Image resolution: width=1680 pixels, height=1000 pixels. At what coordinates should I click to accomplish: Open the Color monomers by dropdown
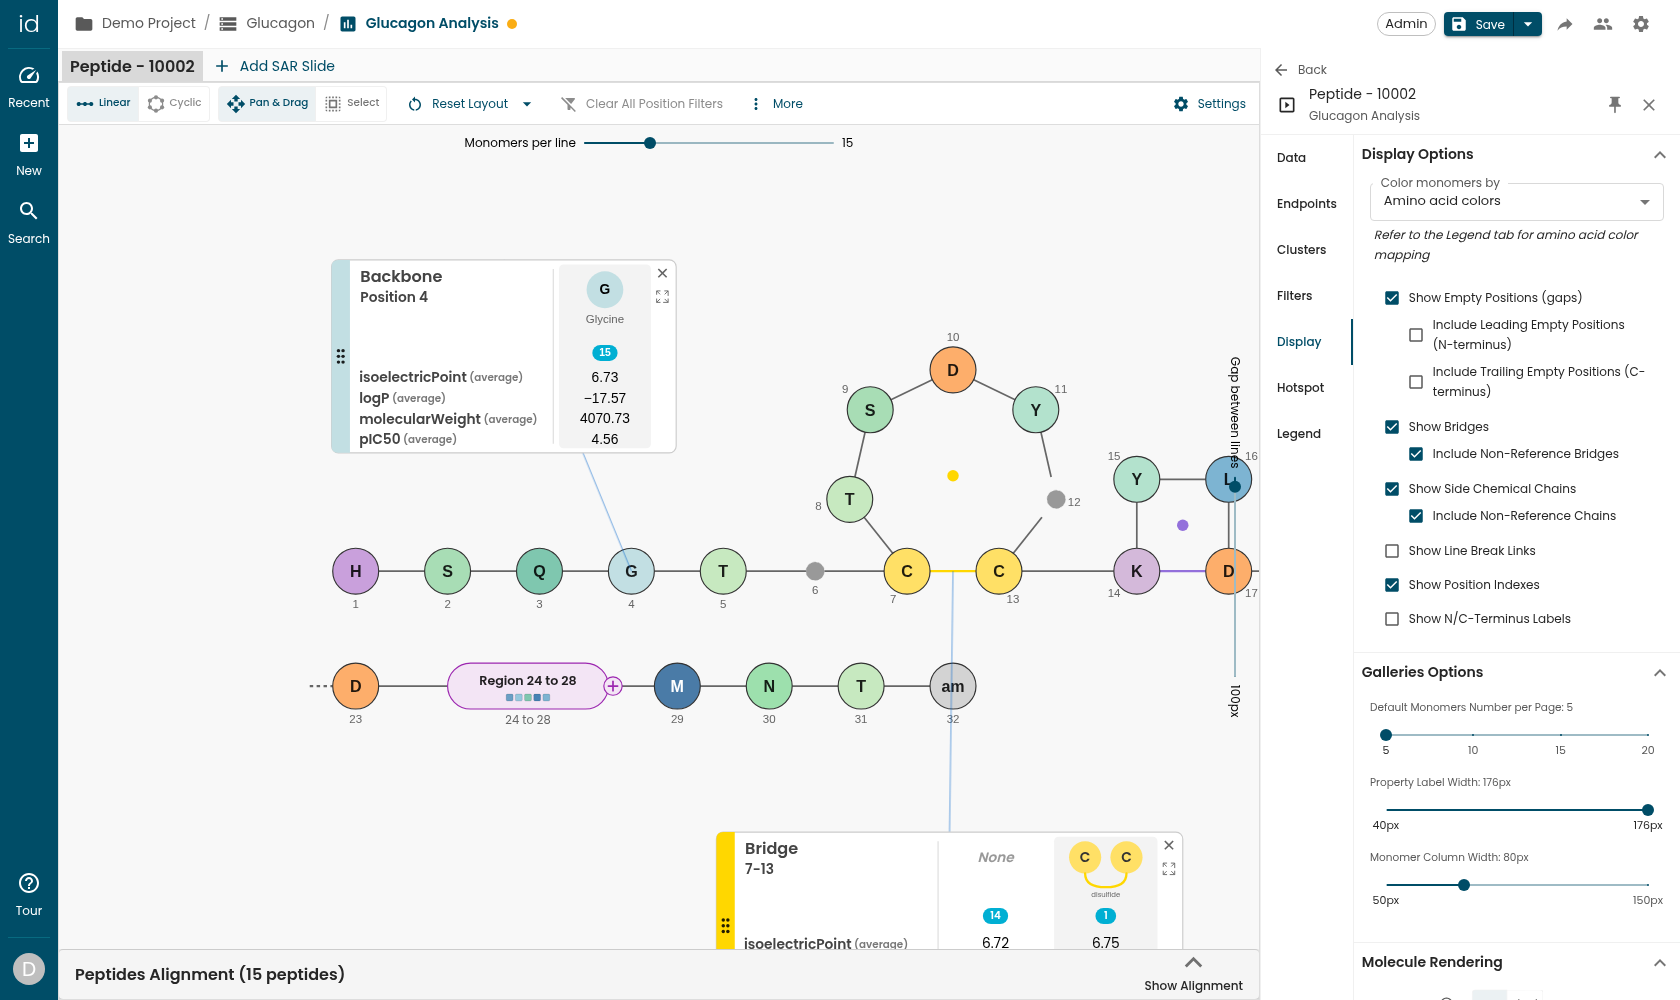pos(1516,201)
